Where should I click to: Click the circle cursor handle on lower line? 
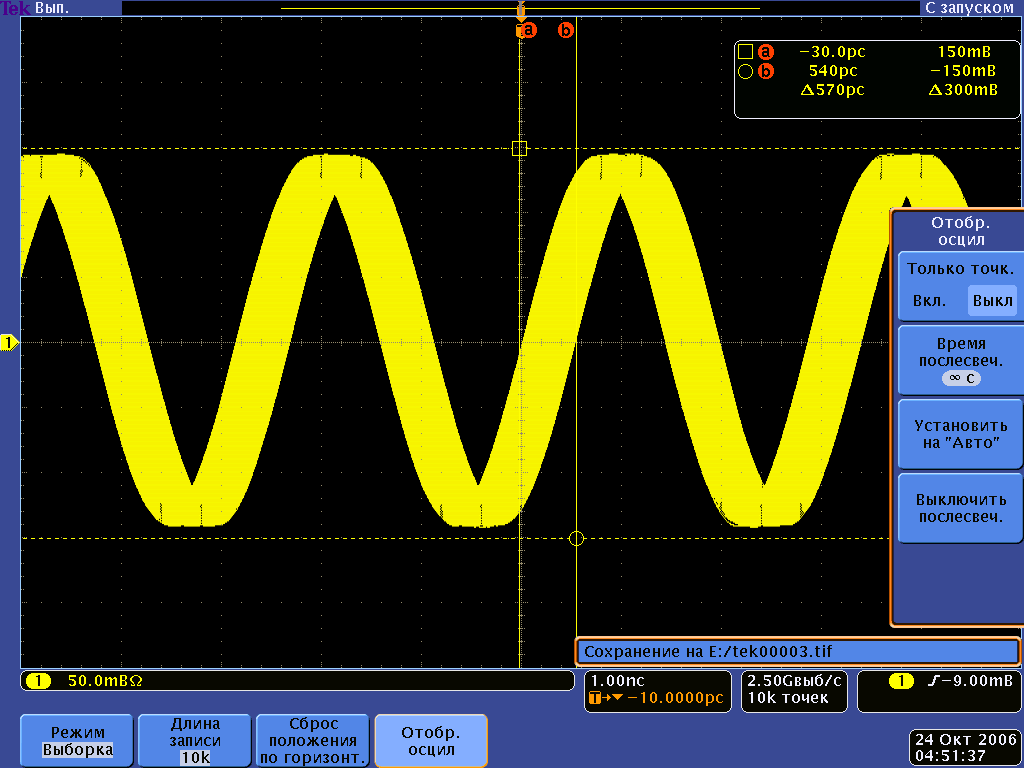[x=576, y=539]
